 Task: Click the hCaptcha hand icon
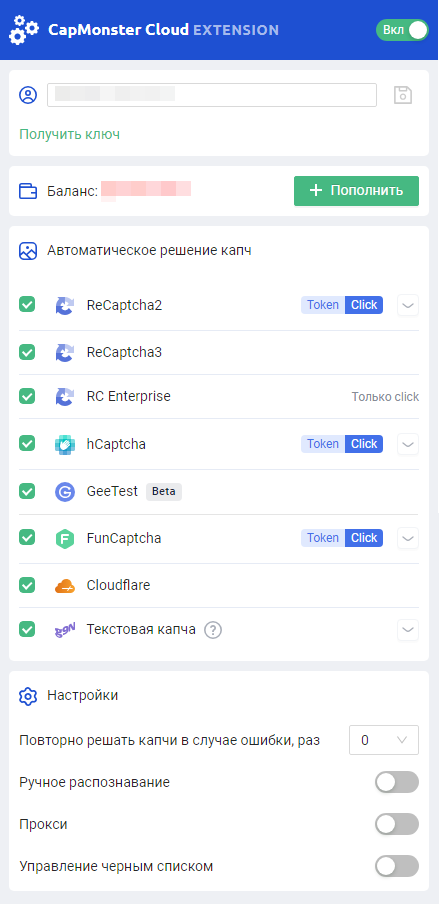pyautogui.click(x=65, y=445)
